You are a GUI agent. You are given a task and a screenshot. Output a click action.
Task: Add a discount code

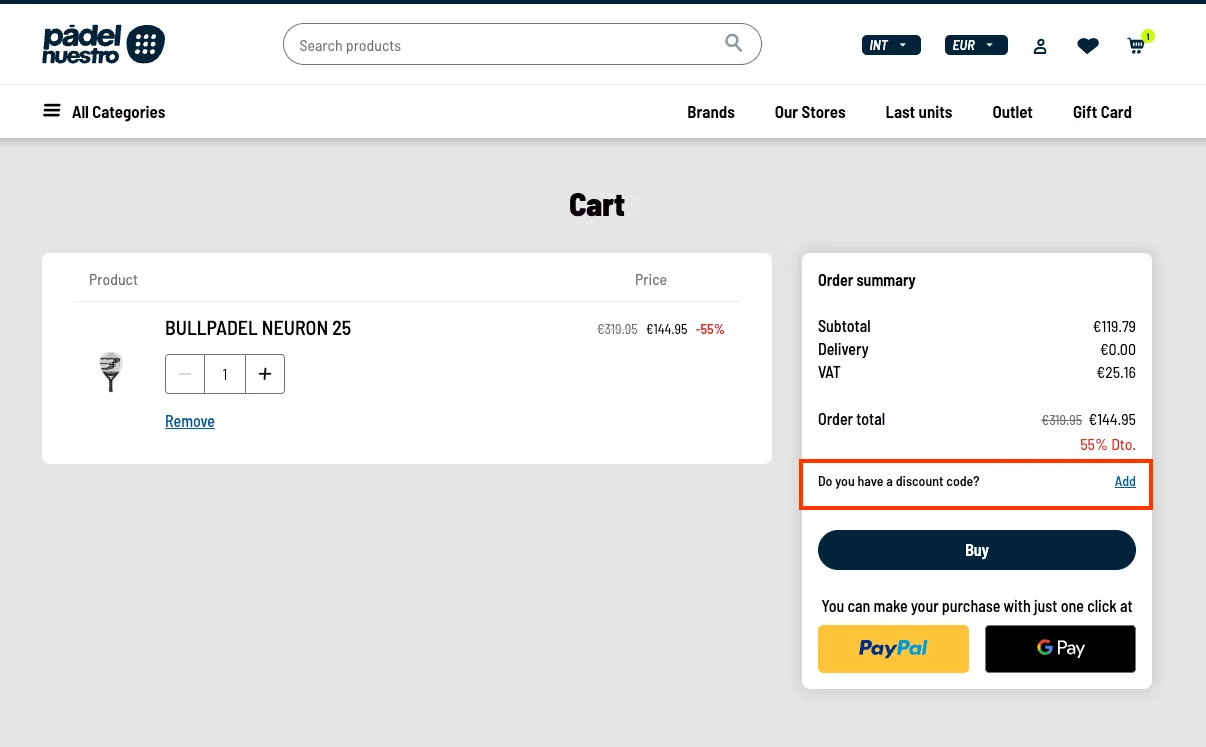1125,481
